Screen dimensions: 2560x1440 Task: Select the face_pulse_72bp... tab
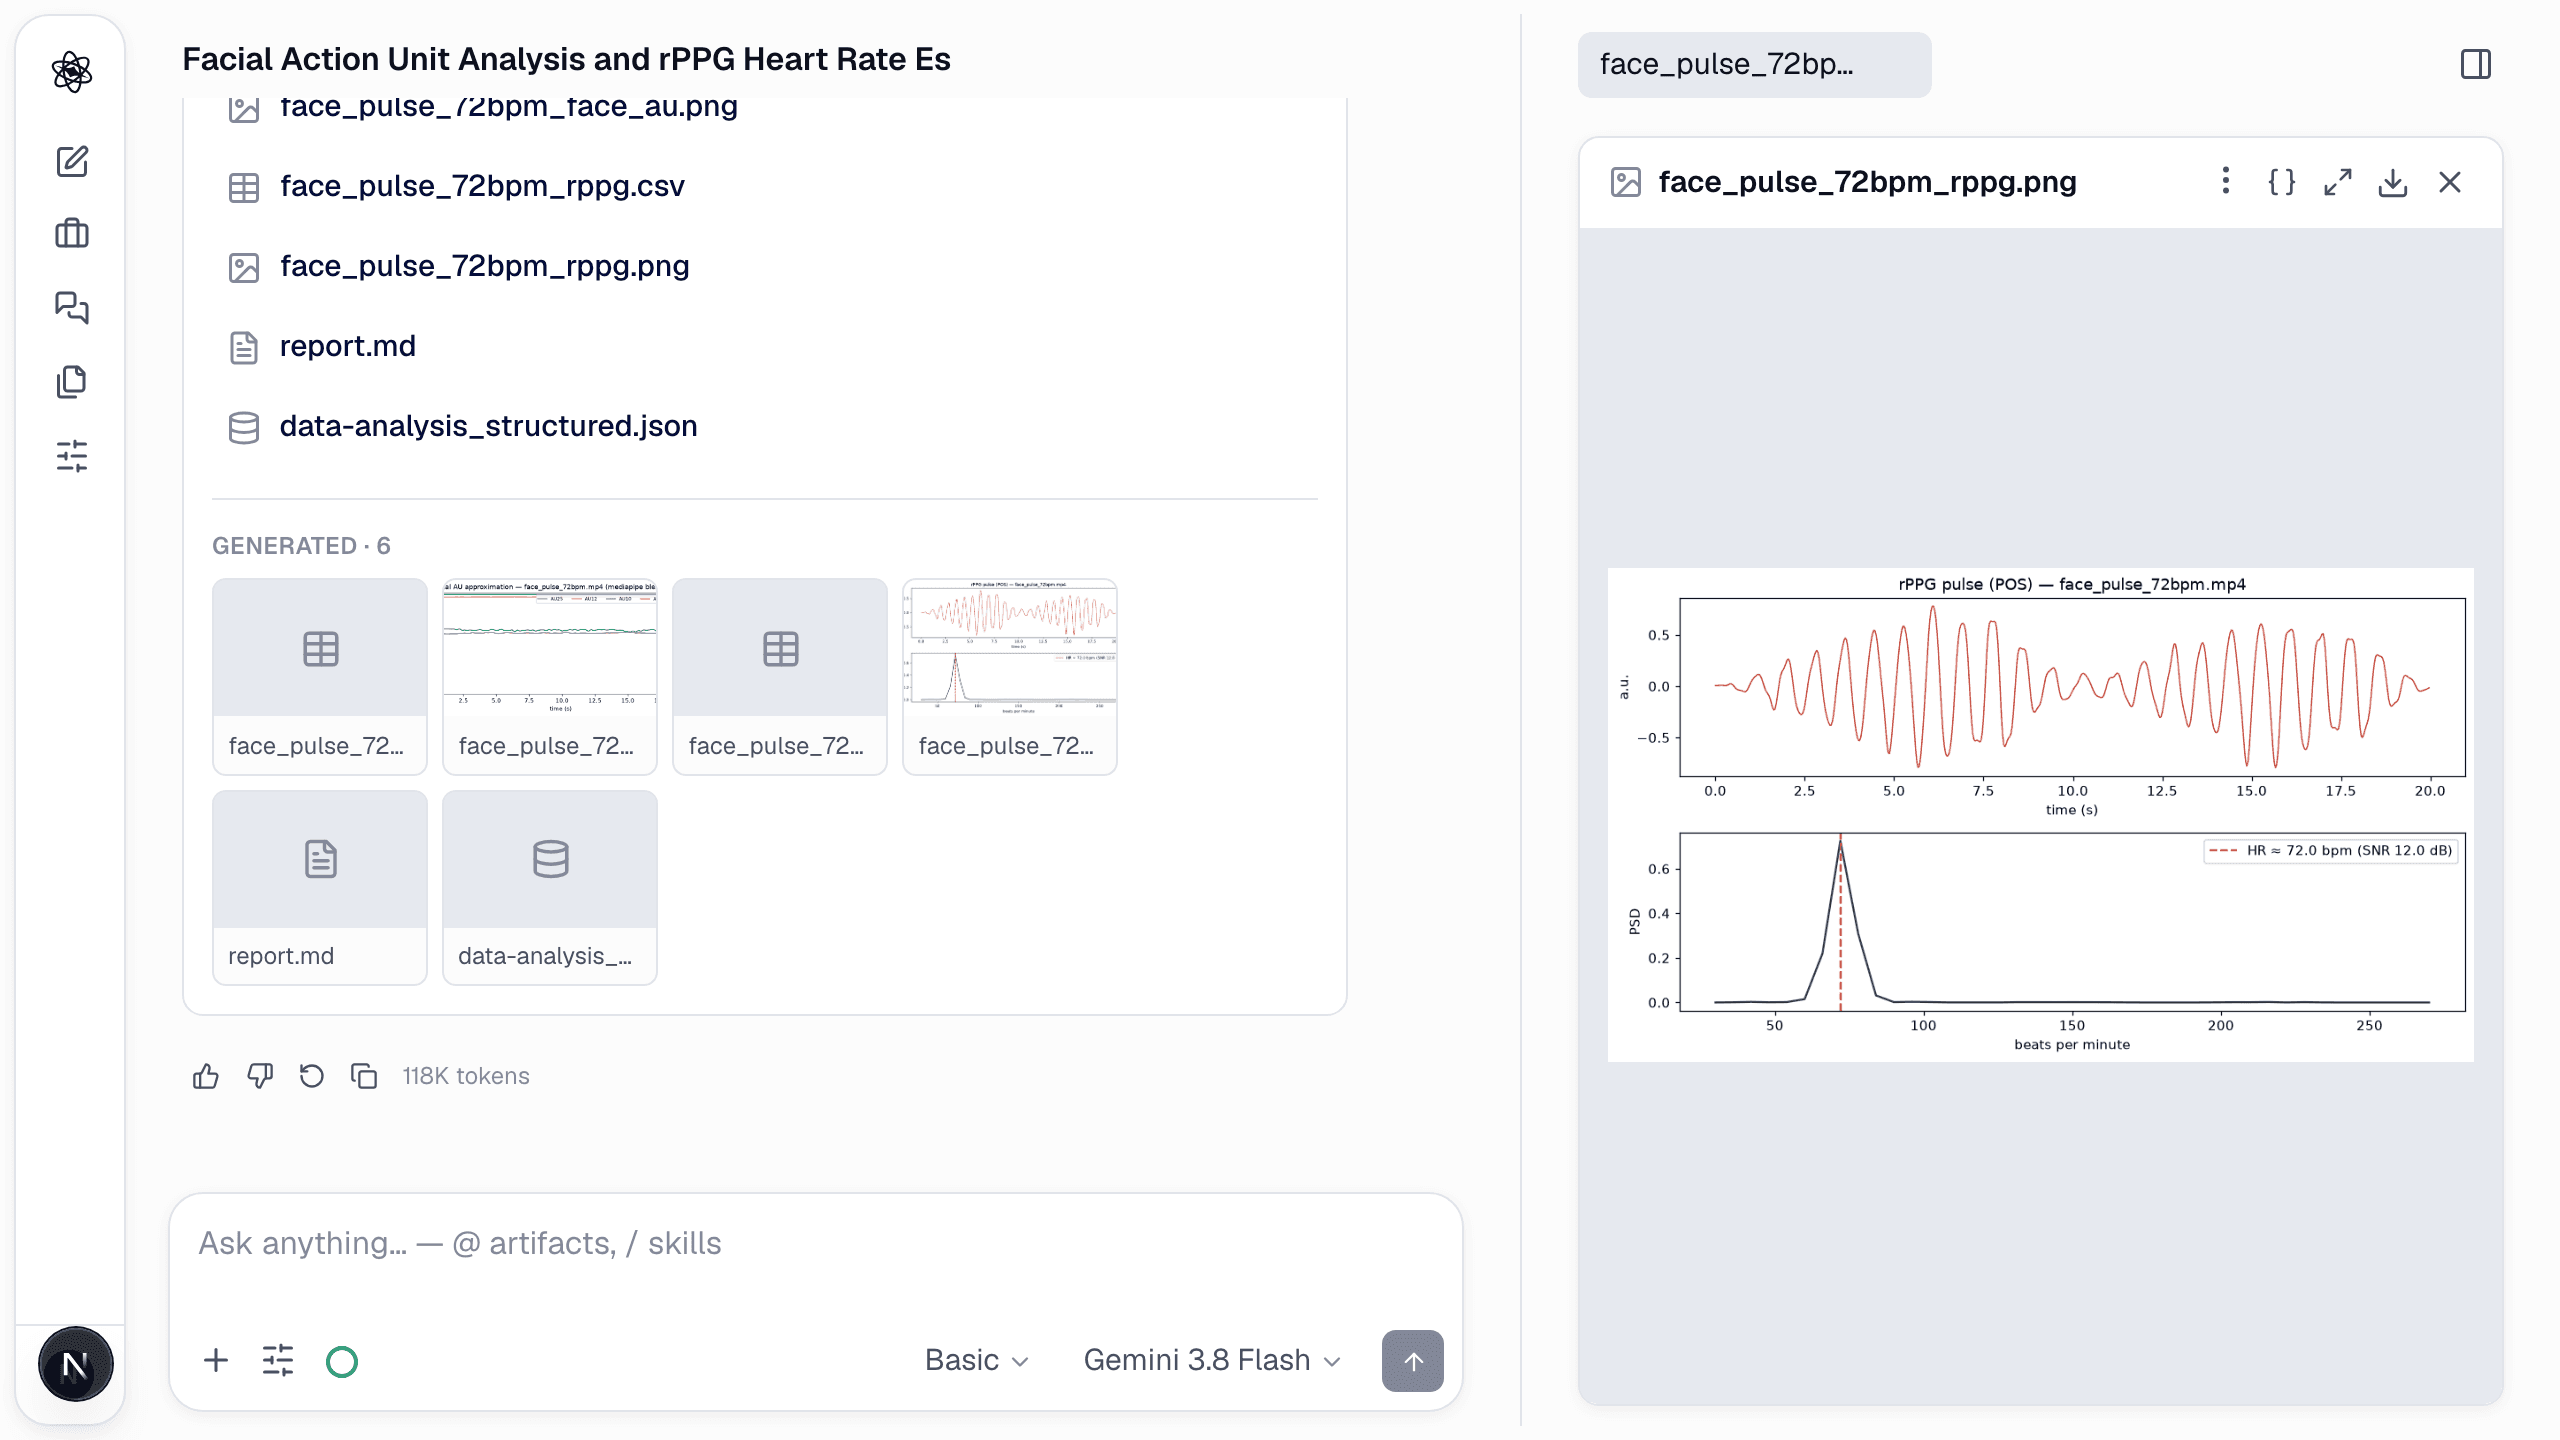(1754, 65)
